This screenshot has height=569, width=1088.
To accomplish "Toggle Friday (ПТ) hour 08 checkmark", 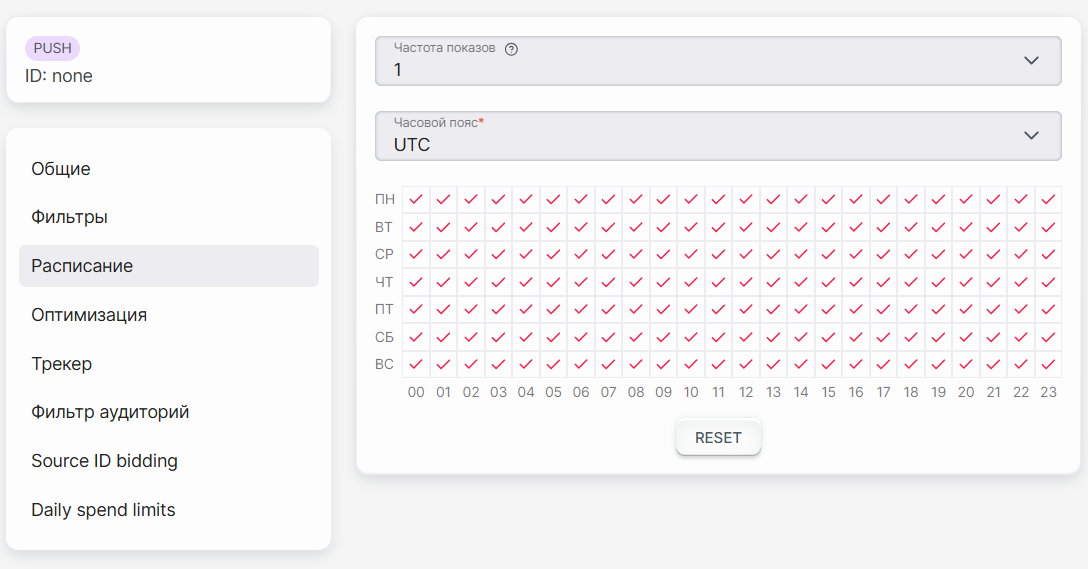I will tap(636, 309).
